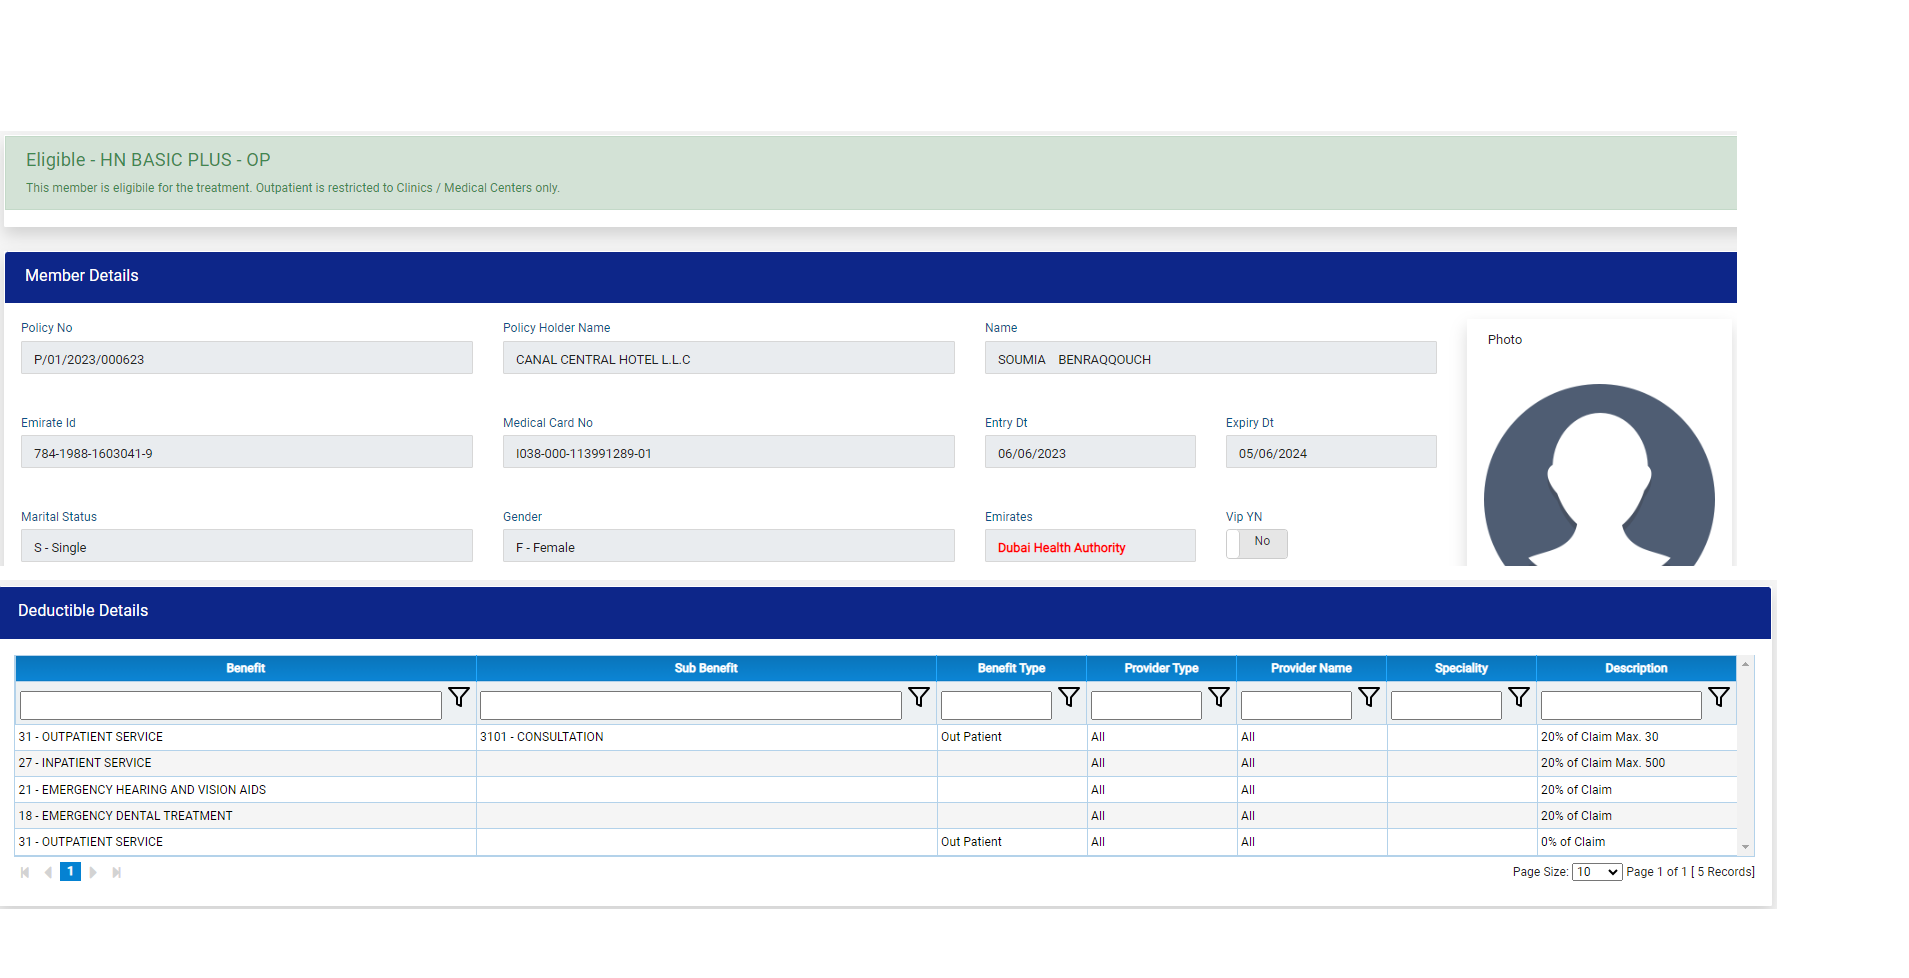This screenshot has width=1909, height=978.
Task: Open the Provider Type filter funnel
Action: pyautogui.click(x=1219, y=698)
